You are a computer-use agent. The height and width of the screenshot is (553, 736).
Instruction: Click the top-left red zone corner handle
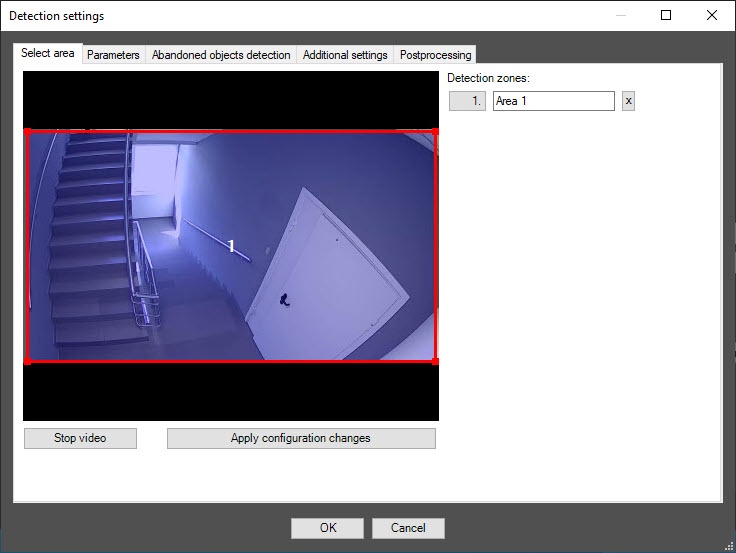[x=27, y=131]
